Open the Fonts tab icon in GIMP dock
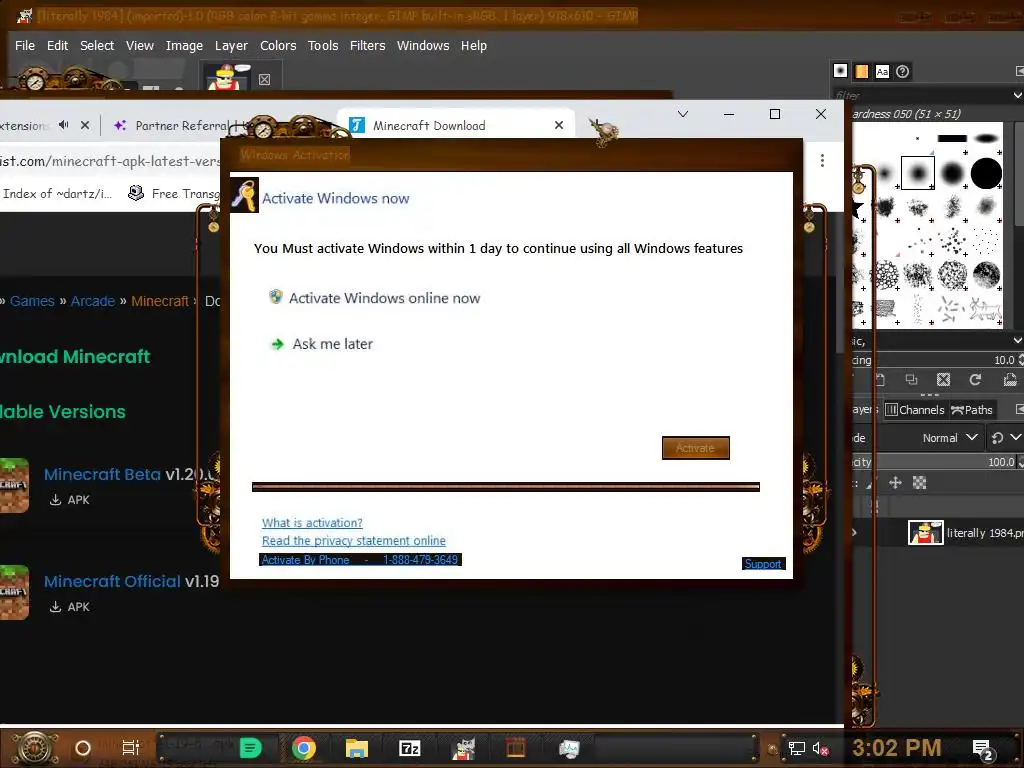The height and width of the screenshot is (768, 1024). (882, 71)
